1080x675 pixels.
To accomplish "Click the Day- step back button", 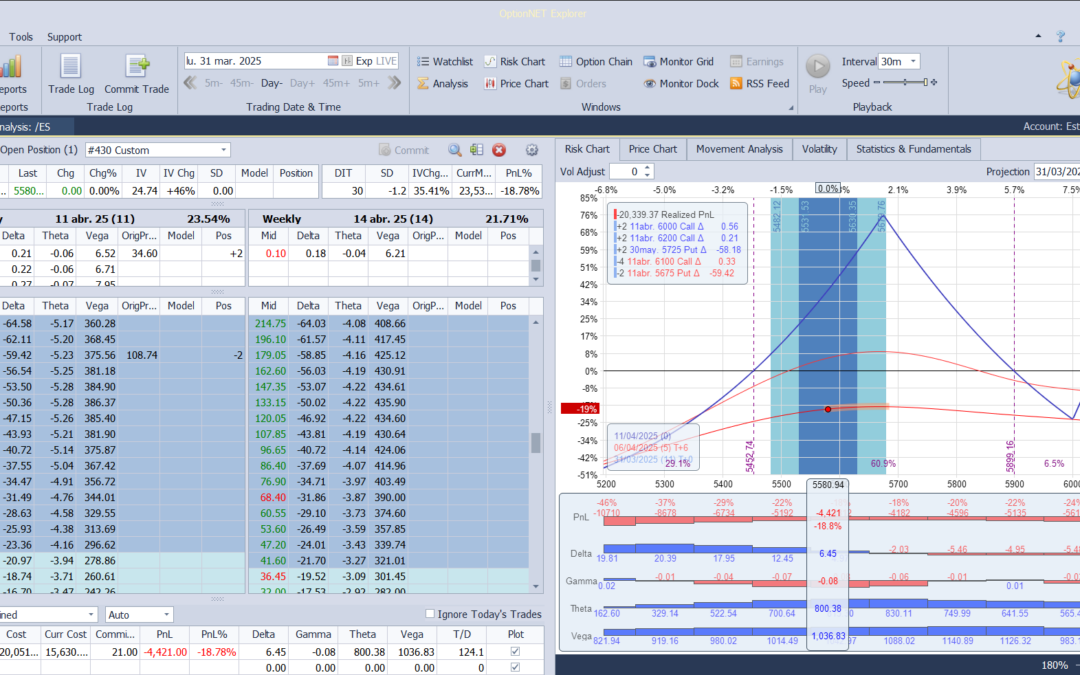I will pos(272,83).
